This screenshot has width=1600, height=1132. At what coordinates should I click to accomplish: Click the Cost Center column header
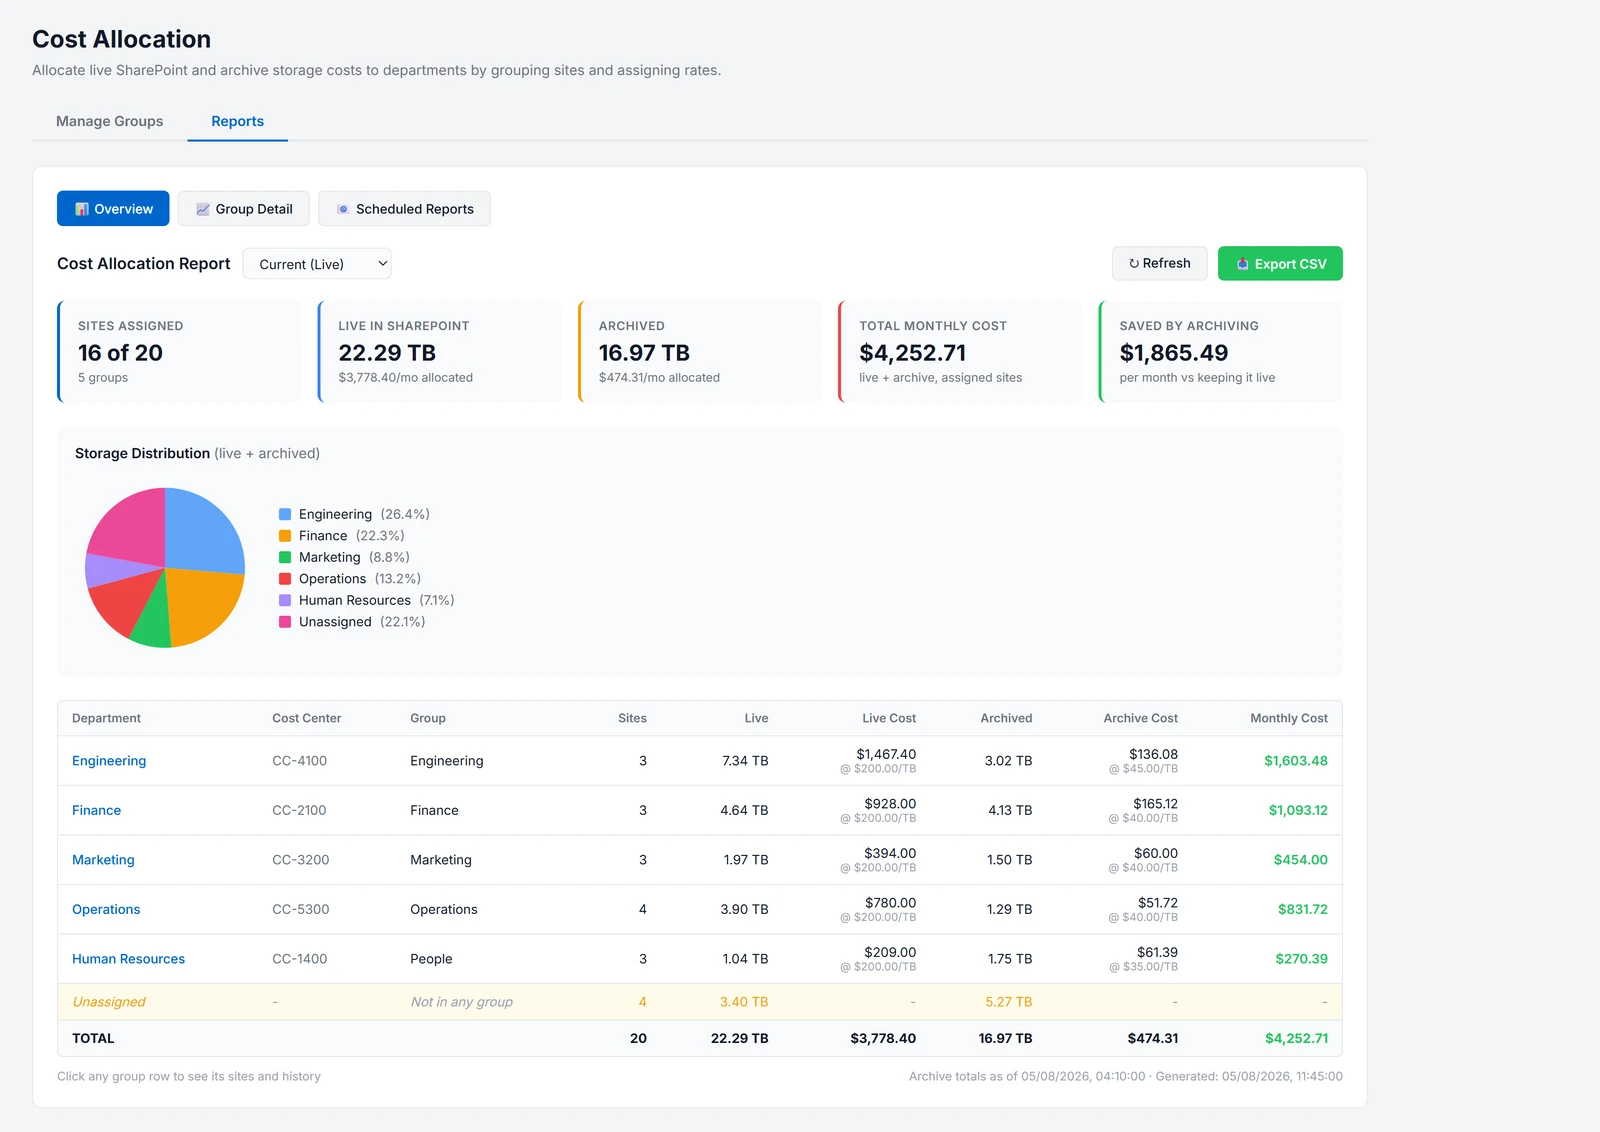point(307,718)
